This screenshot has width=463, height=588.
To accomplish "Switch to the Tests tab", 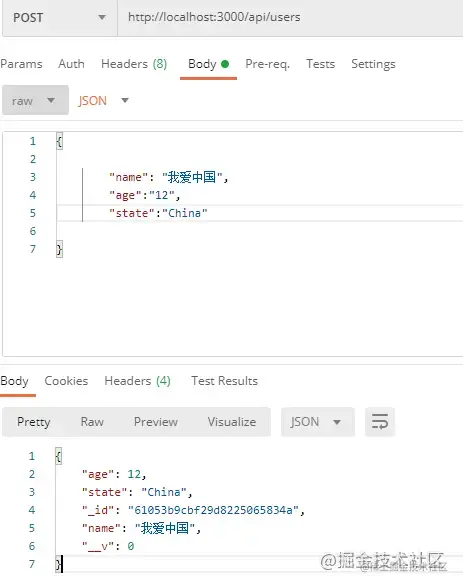I will pos(320,64).
